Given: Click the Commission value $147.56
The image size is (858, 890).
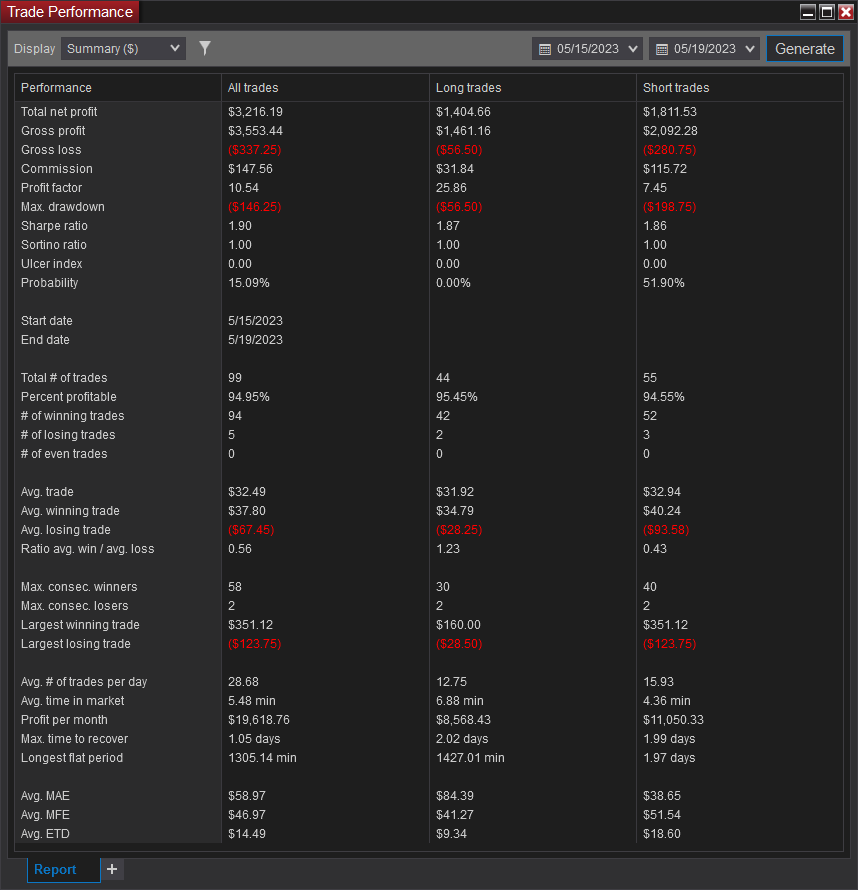Looking at the screenshot, I should pyautogui.click(x=250, y=169).
